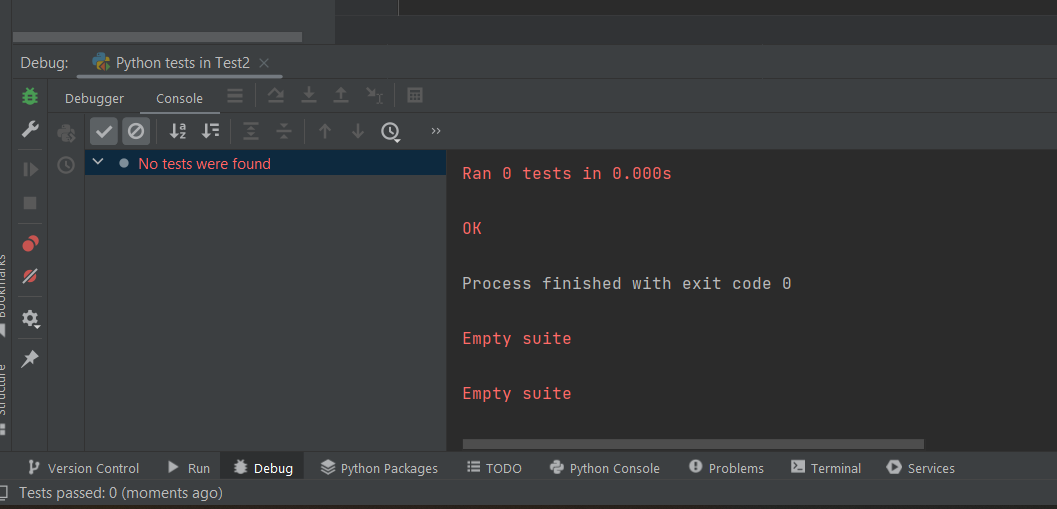Toggle Show Passed checkmark button
The image size is (1057, 509).
pos(104,131)
